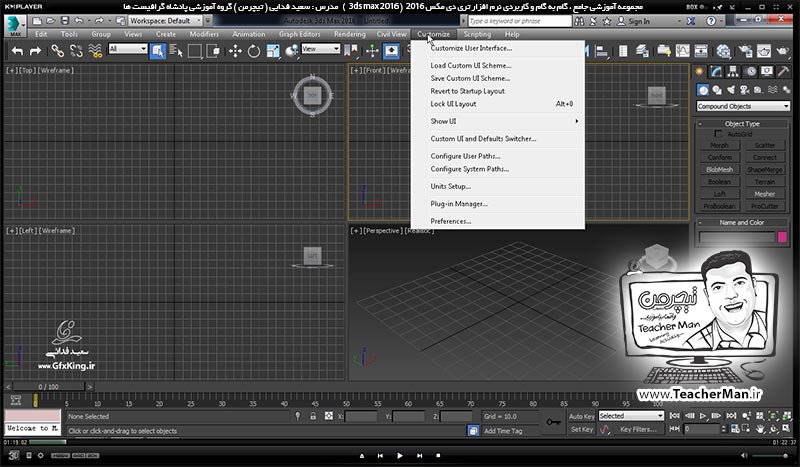The width and height of the screenshot is (800, 467).
Task: Click the Select and Place icon
Action: (292, 51)
